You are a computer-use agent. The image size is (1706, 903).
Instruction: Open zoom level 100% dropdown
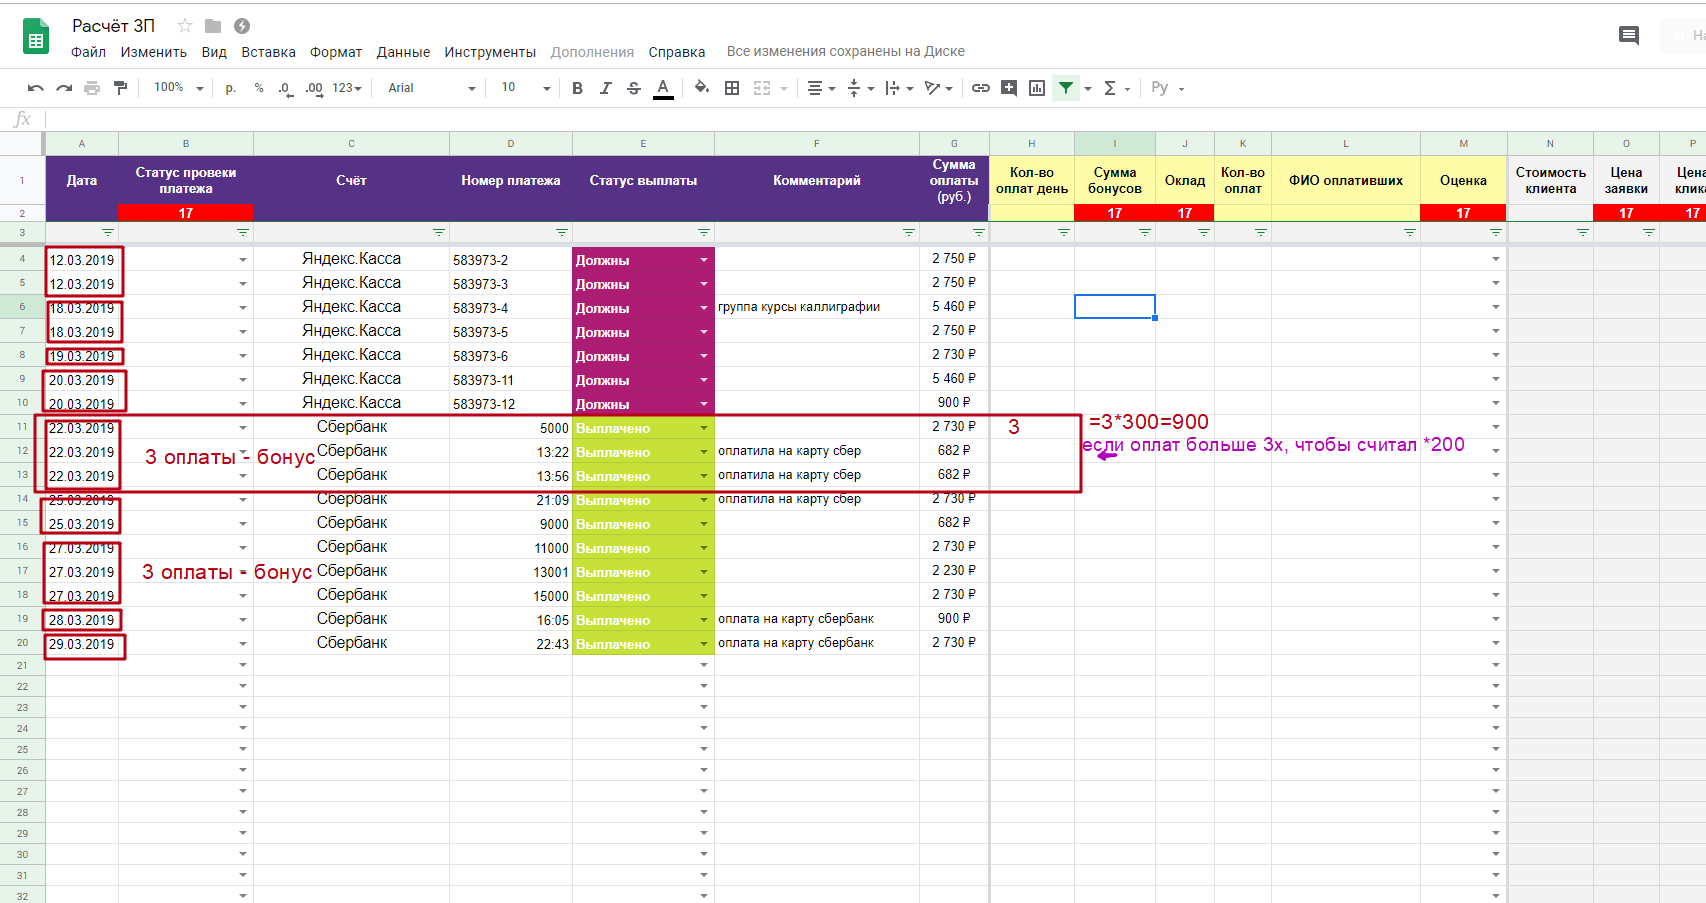tap(178, 88)
